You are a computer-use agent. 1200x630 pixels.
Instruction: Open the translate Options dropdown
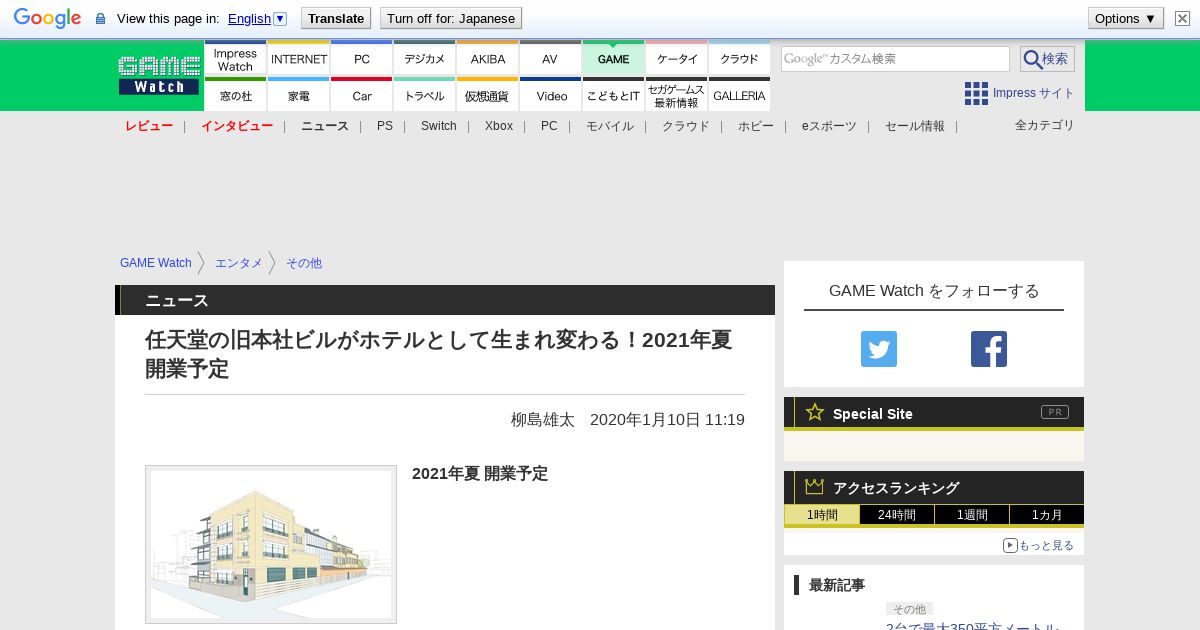1125,18
